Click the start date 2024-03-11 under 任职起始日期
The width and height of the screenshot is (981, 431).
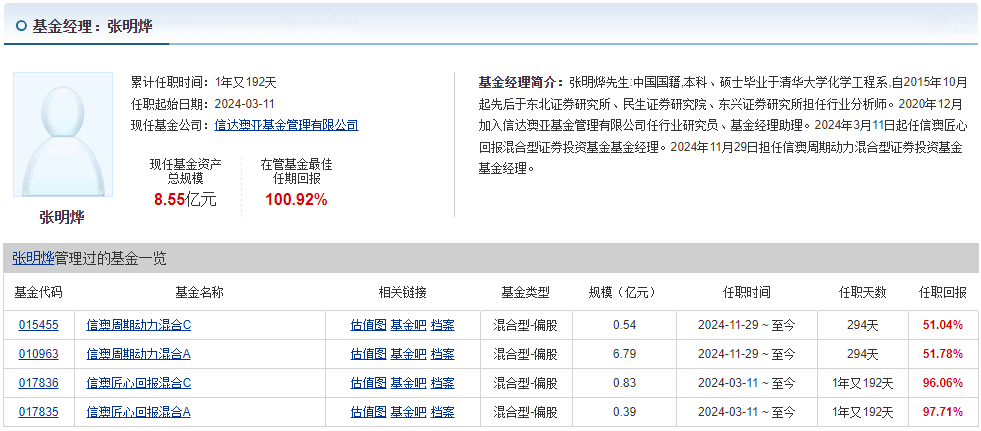(x=245, y=104)
